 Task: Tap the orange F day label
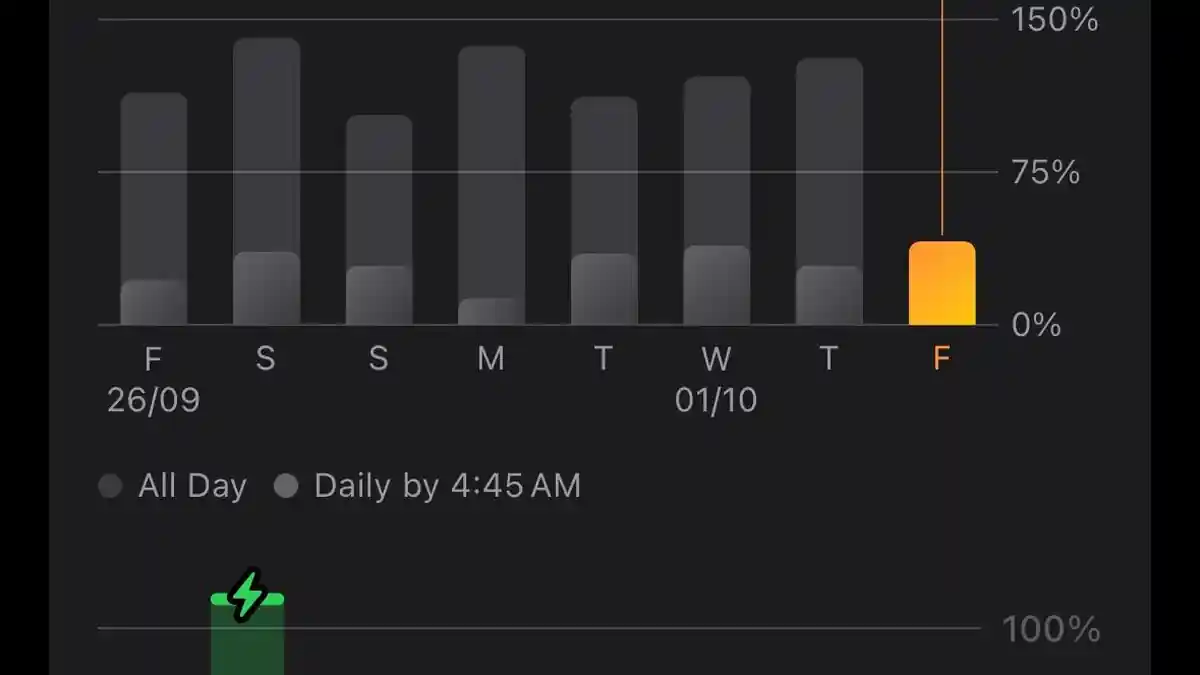[x=941, y=359]
